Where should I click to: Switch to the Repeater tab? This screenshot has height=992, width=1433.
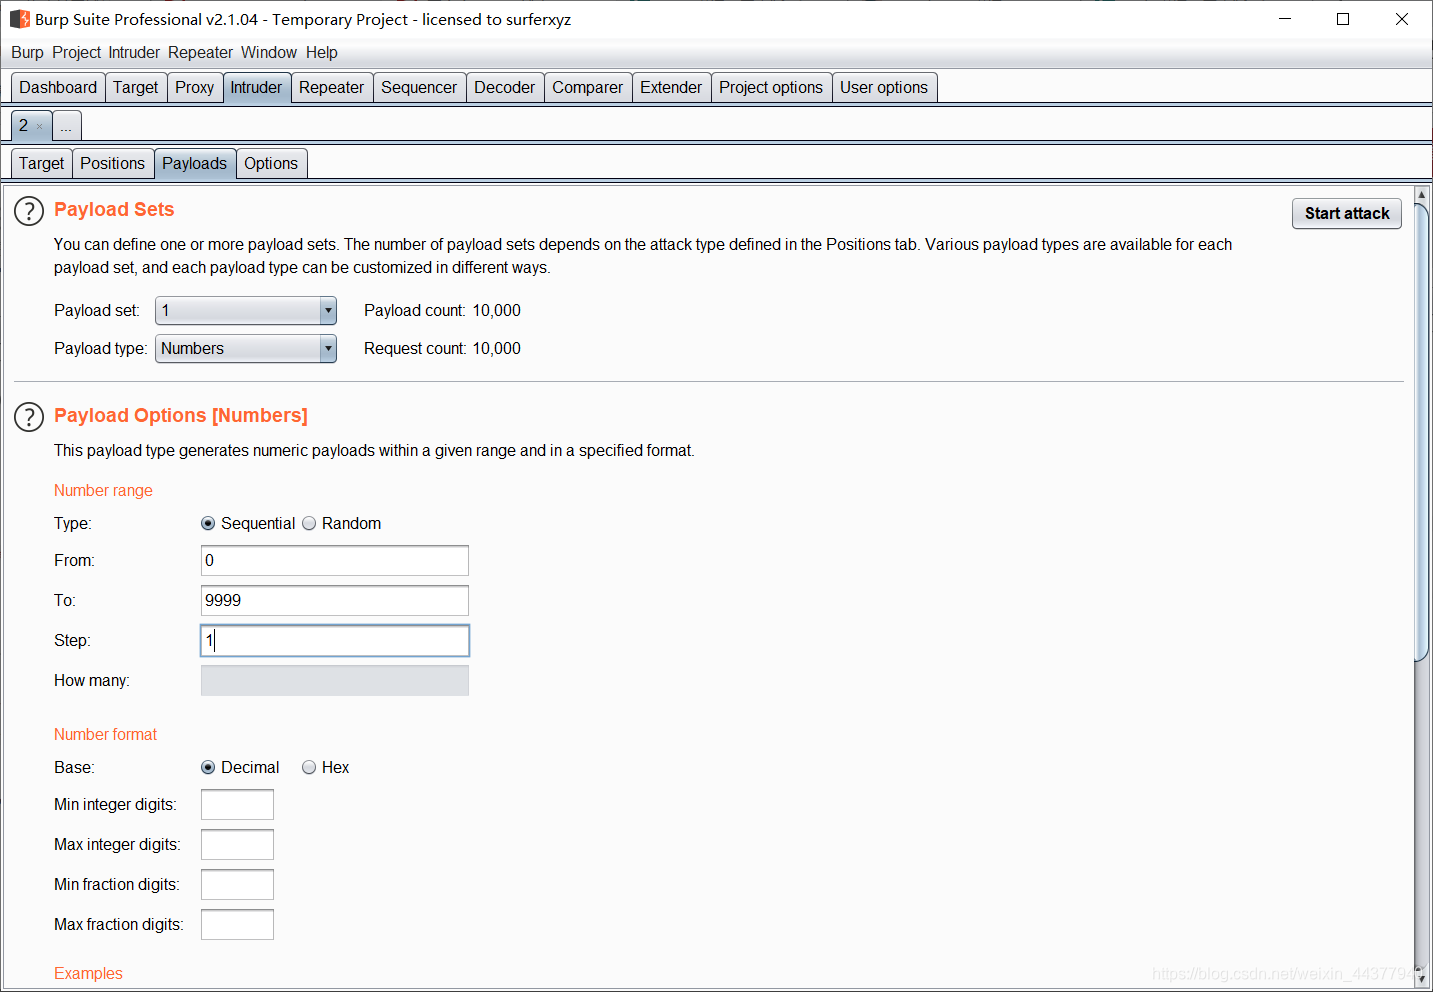click(x=332, y=87)
